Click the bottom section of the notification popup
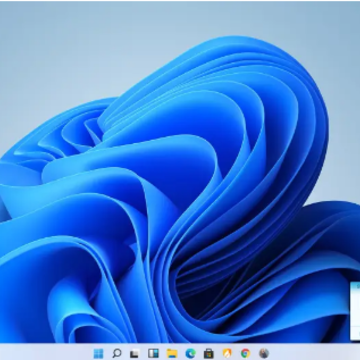 (355, 333)
